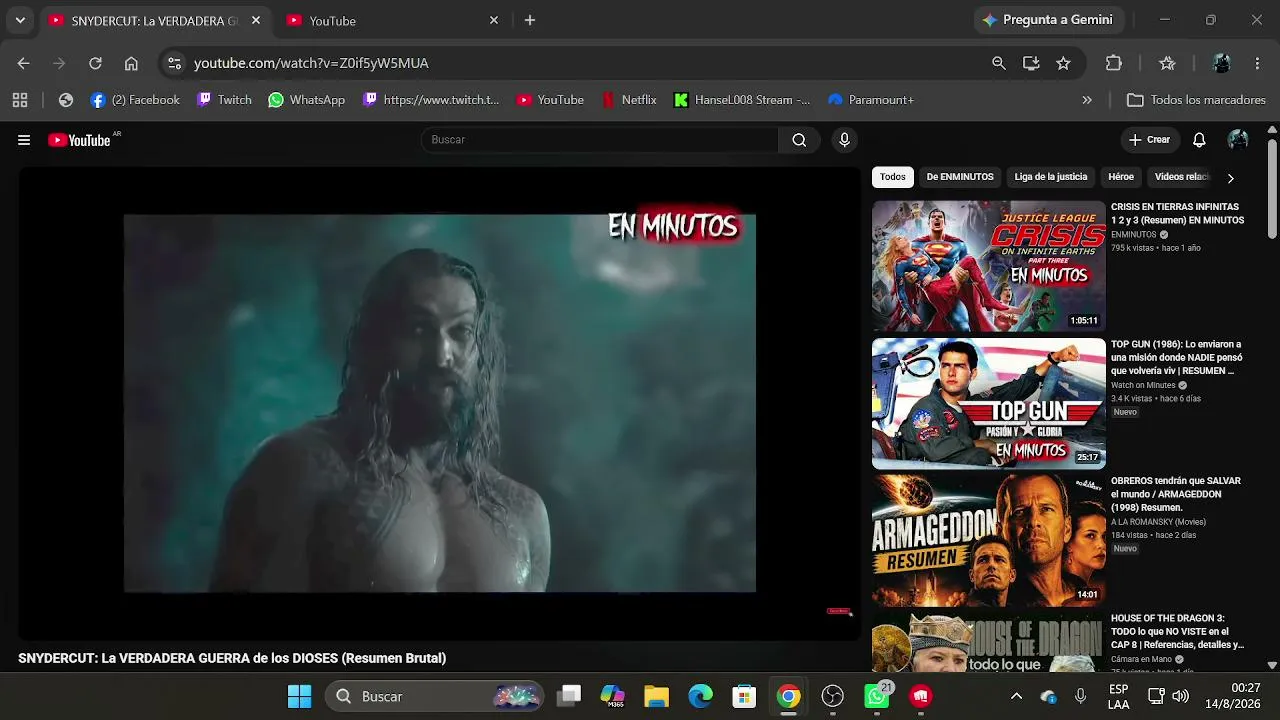1280x720 pixels.
Task: Start voice search with the microphone icon
Action: tap(845, 140)
